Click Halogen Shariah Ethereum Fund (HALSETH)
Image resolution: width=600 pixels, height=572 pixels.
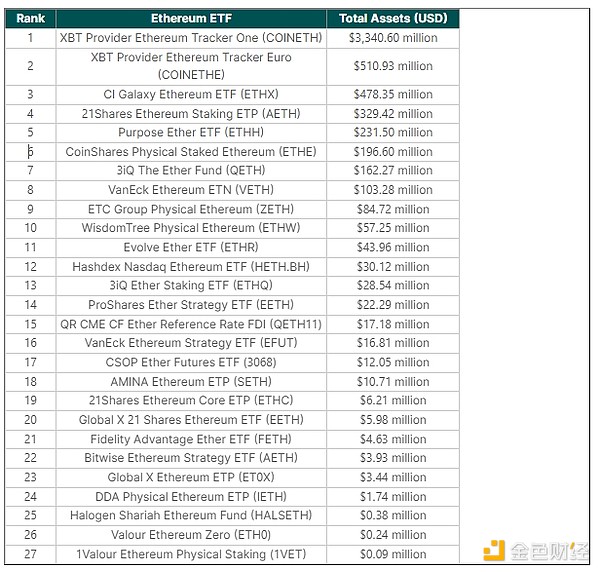(191, 515)
